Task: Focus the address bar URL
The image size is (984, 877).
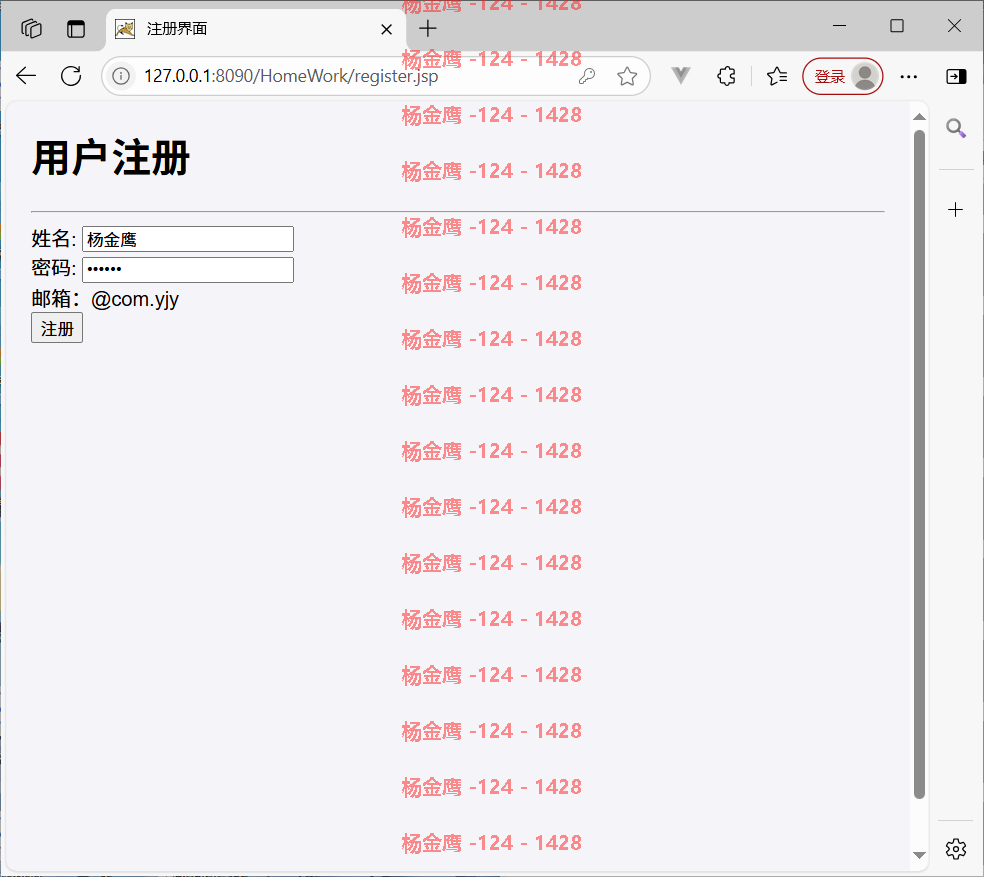Action: [291, 76]
